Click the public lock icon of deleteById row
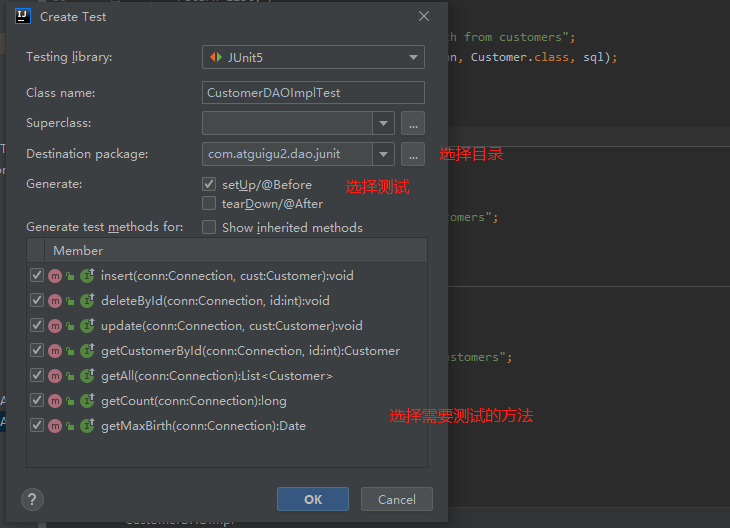 pos(70,302)
